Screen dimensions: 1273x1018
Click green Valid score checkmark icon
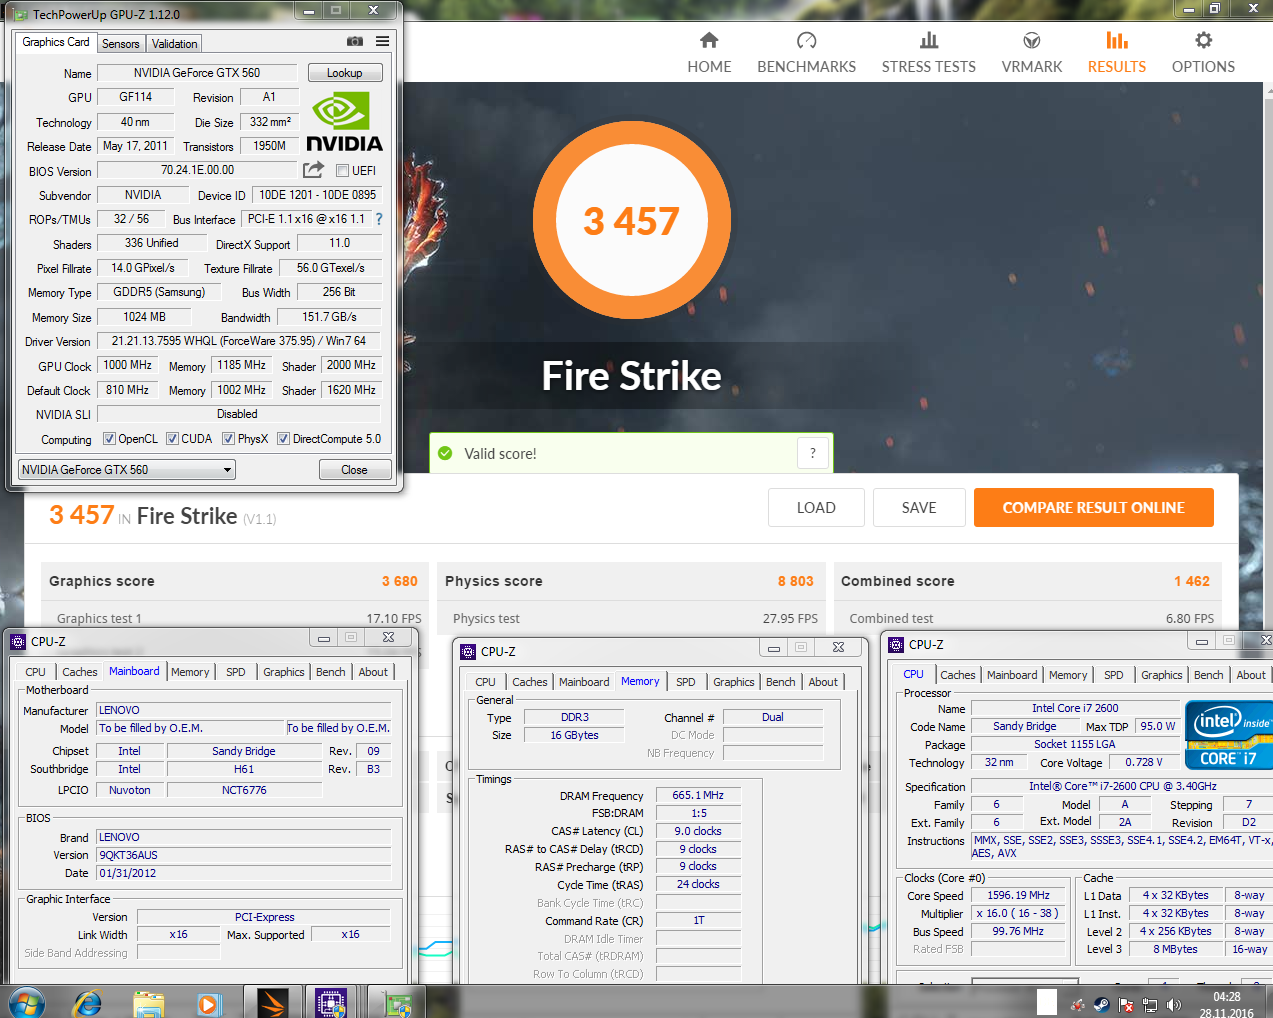446,453
